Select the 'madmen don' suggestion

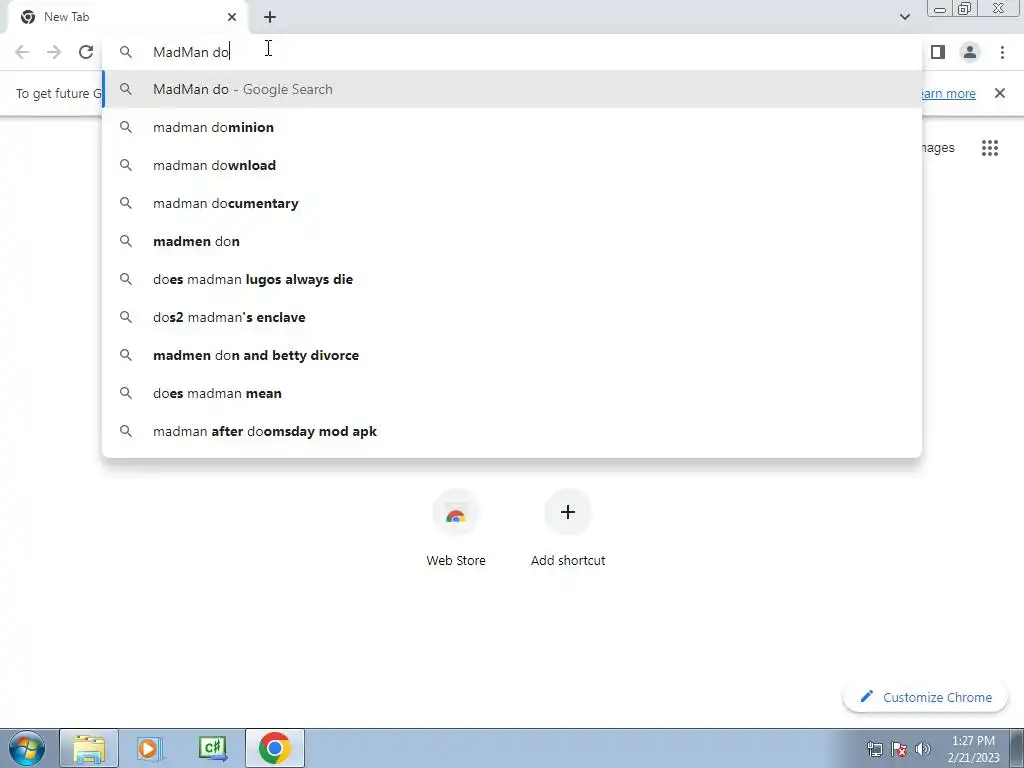point(512,241)
